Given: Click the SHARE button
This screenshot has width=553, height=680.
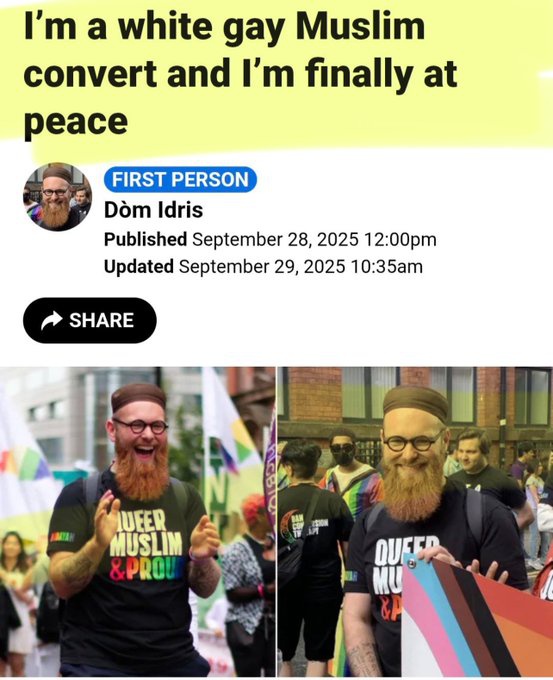Looking at the screenshot, I should tap(90, 320).
